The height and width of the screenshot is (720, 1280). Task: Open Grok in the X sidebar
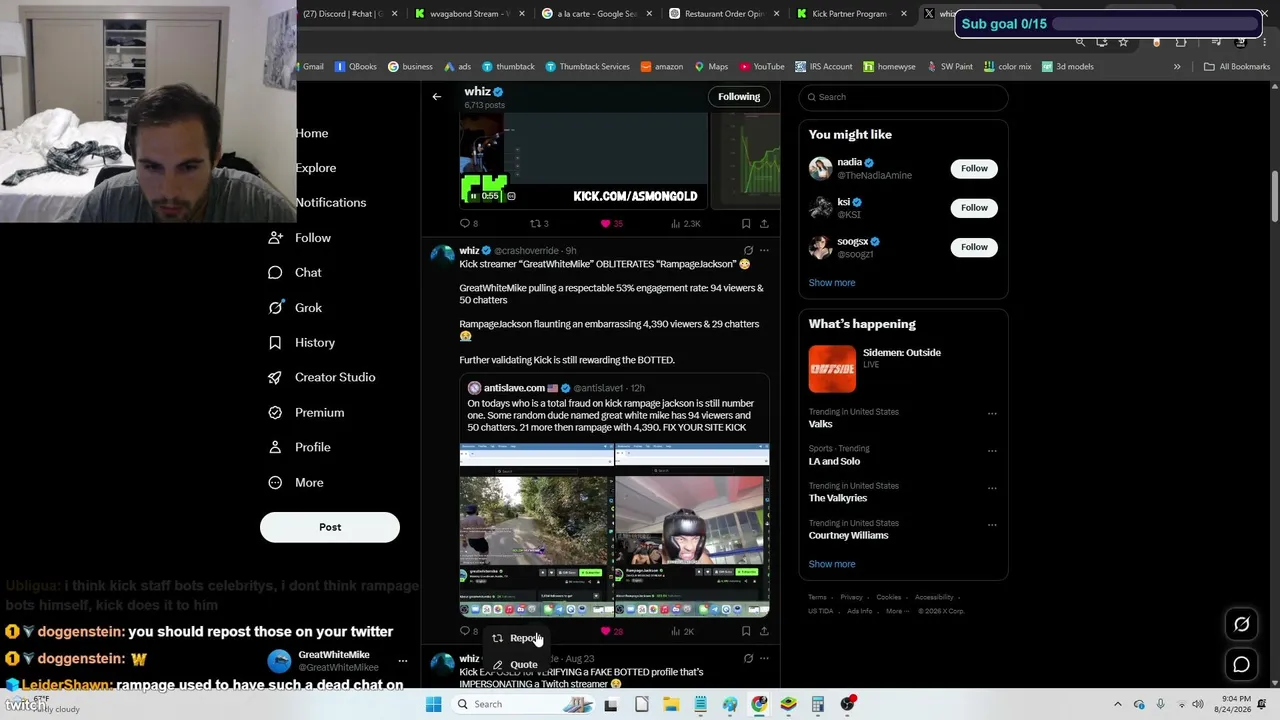[x=295, y=308]
